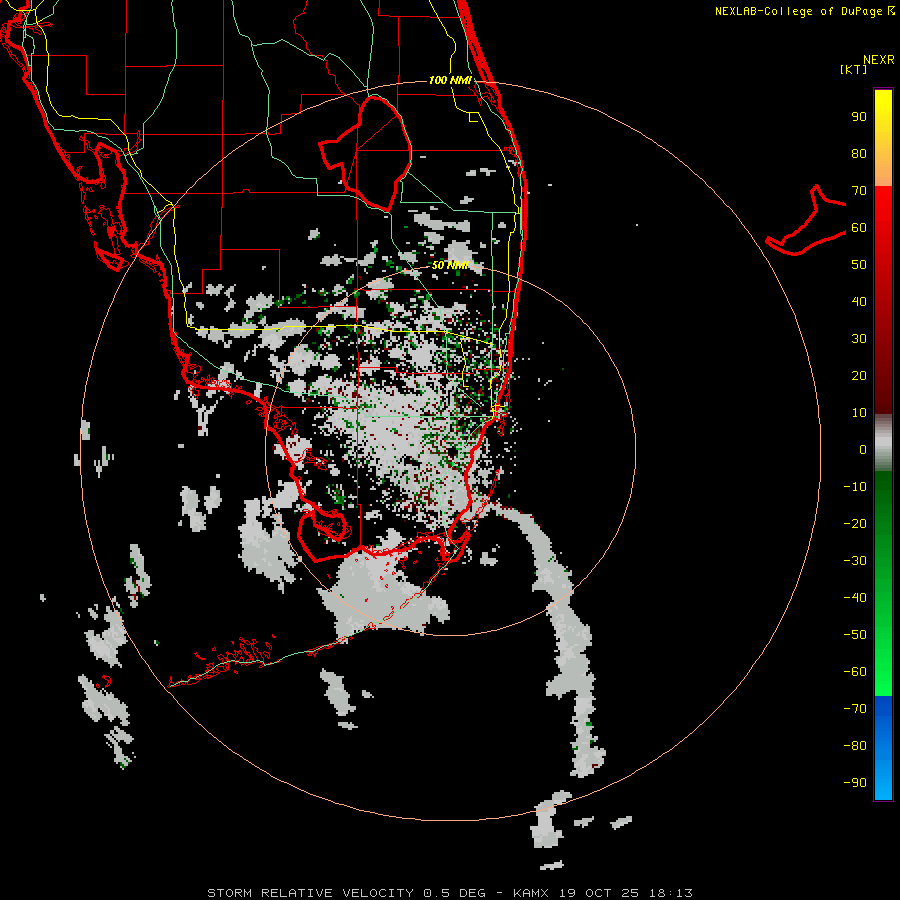Click the 50 NMI range ring label
900x900 pixels.
tap(450, 265)
